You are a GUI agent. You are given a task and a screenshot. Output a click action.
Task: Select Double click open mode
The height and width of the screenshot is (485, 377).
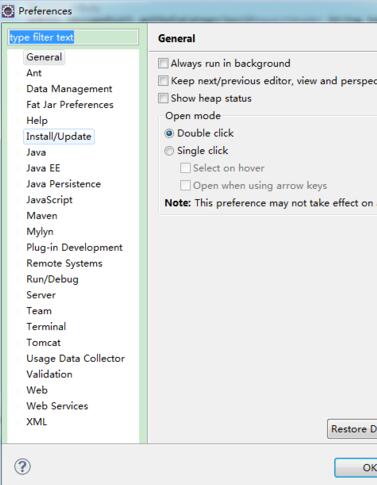tap(169, 133)
